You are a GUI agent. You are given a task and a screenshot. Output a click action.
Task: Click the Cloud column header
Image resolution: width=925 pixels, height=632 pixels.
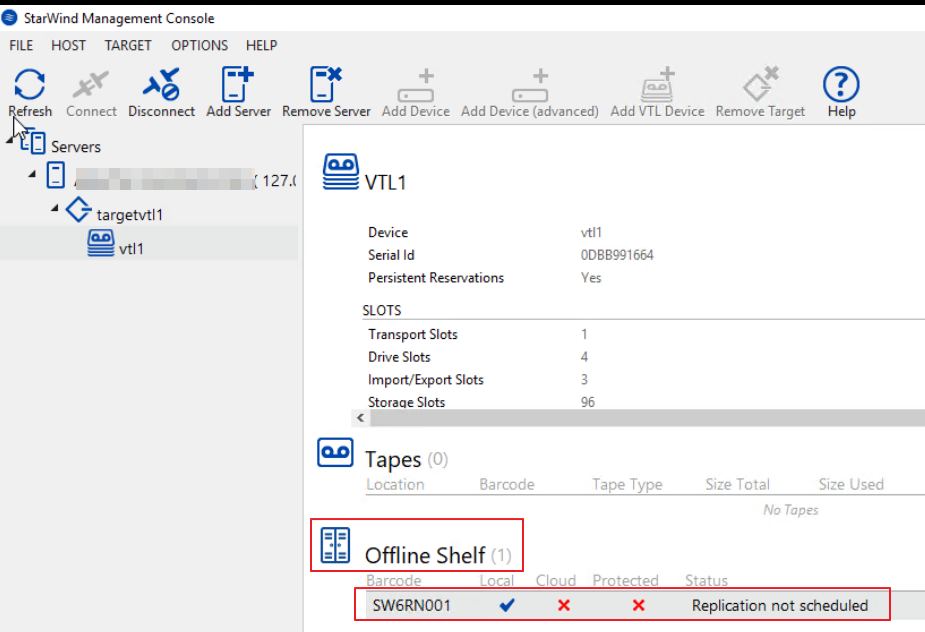coord(556,580)
